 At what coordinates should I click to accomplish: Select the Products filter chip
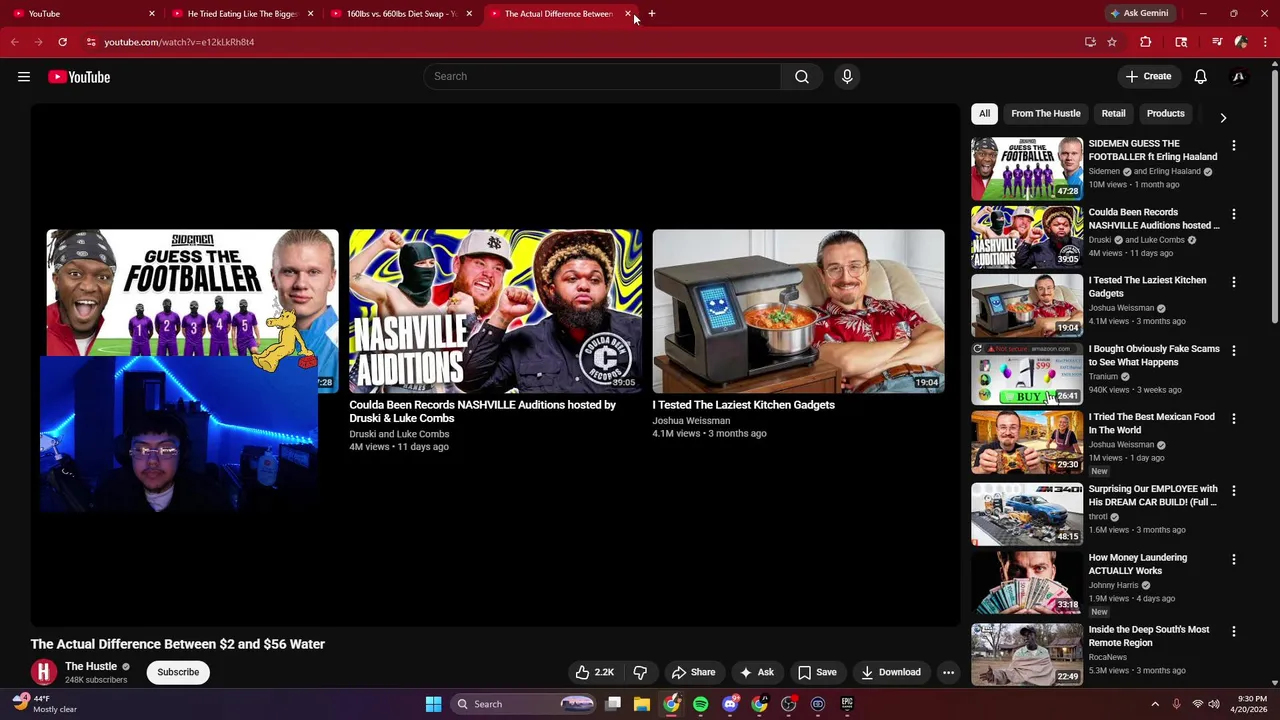1165,114
